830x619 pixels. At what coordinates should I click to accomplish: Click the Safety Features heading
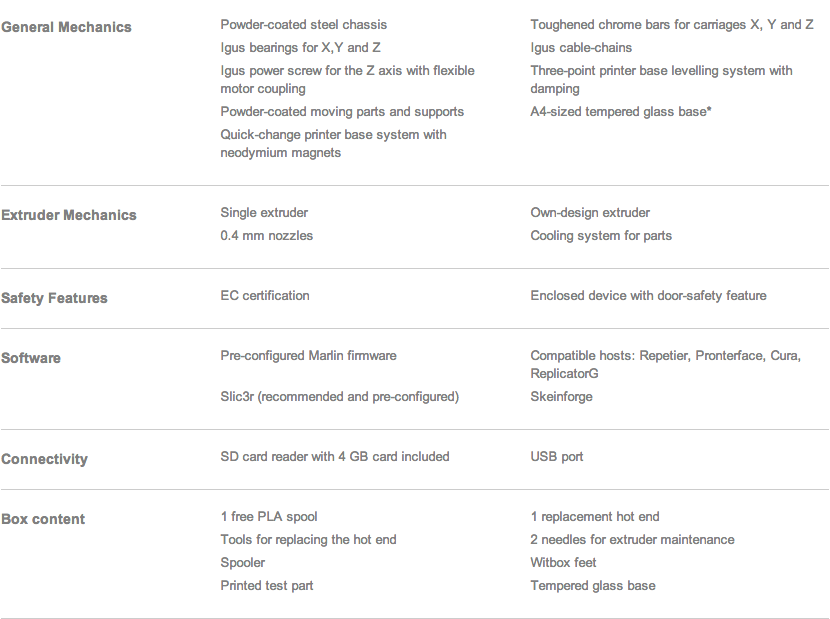coord(54,298)
